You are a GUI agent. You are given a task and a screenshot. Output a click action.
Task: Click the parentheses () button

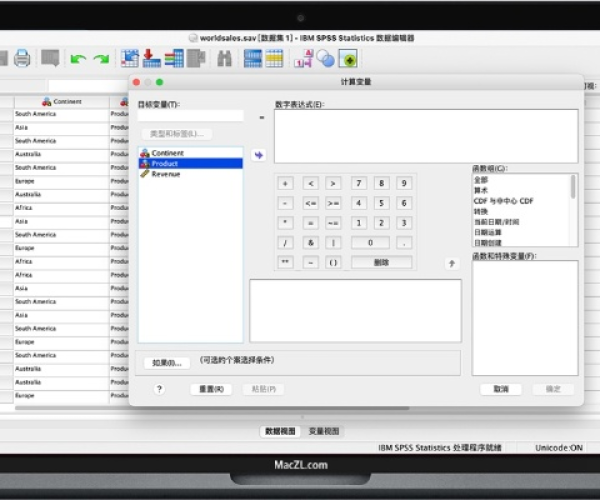coord(333,262)
